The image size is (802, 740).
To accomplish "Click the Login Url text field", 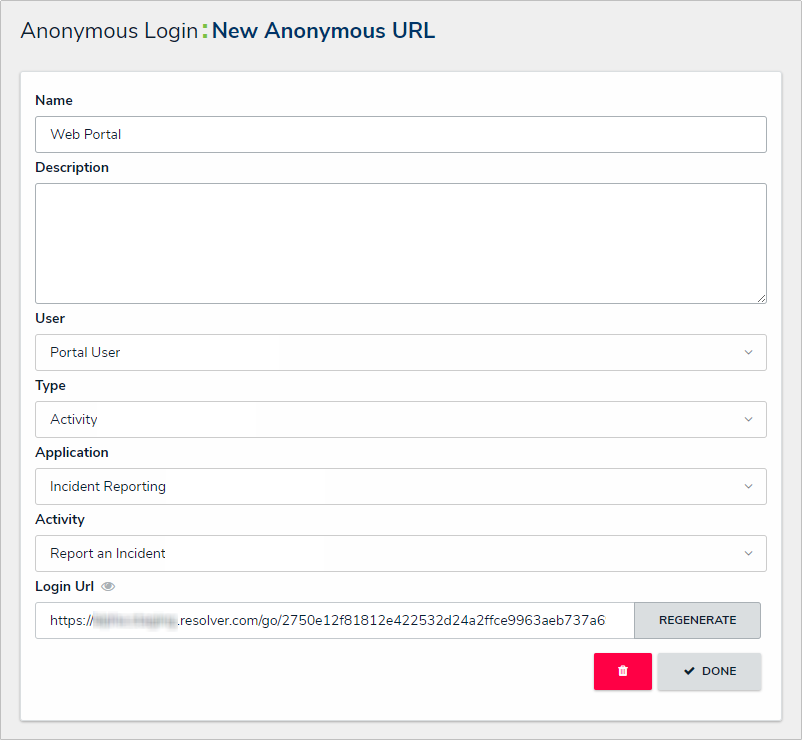I will click(x=335, y=620).
